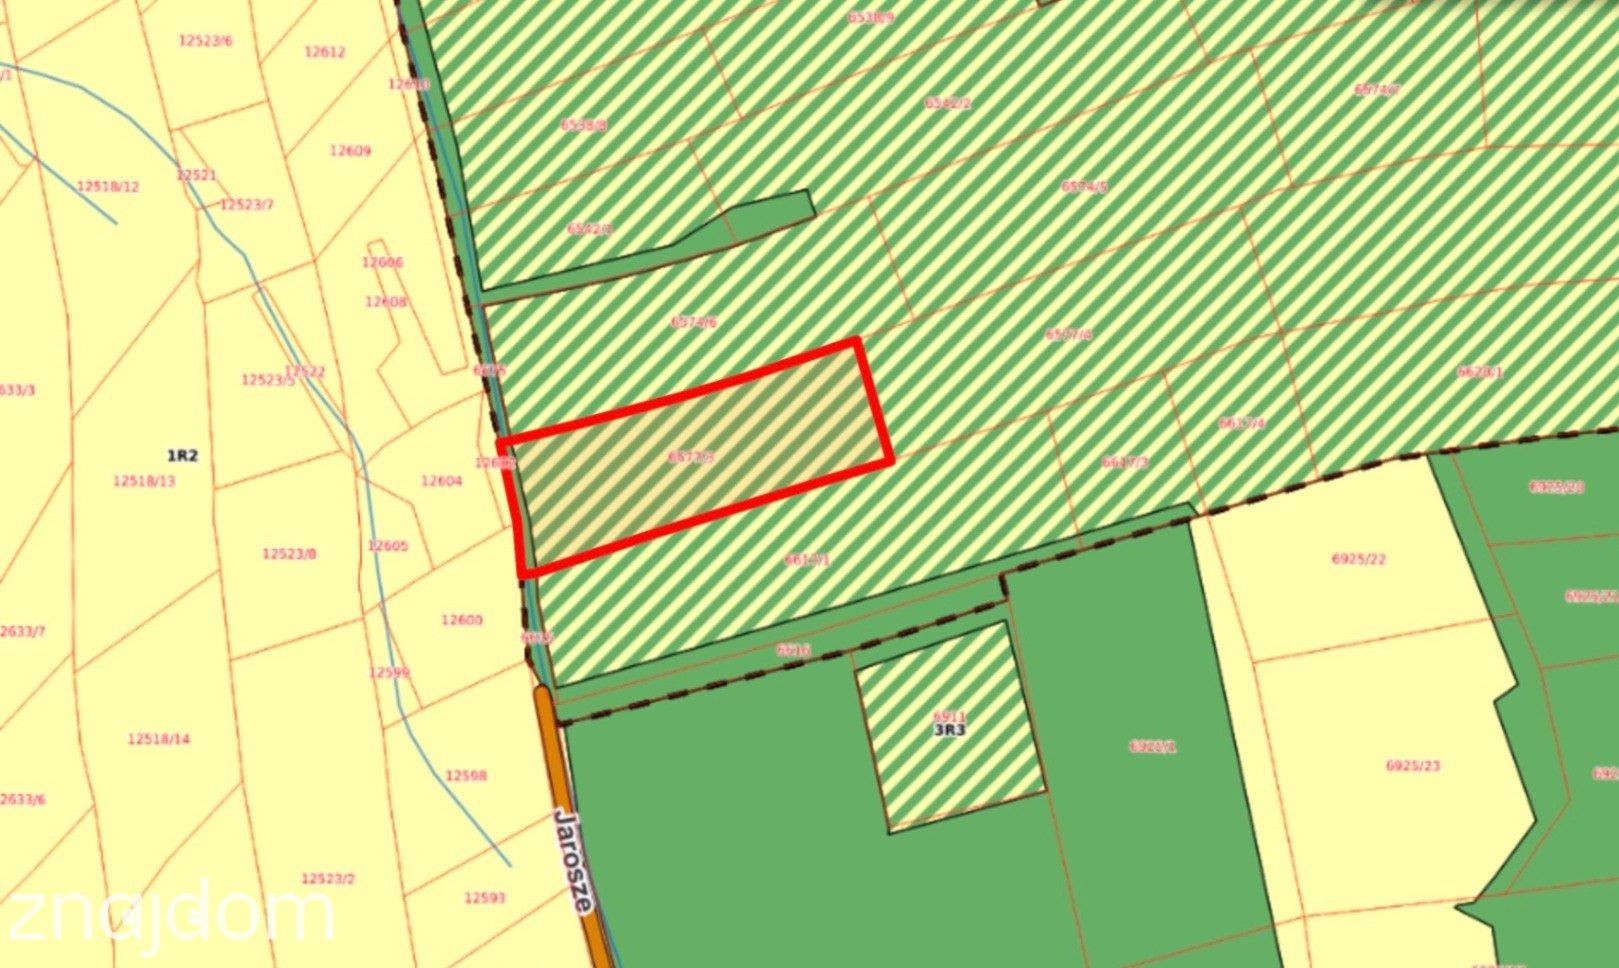Screen dimensions: 1619x968
Task: Select parcel number 12521
Action: pos(196,175)
